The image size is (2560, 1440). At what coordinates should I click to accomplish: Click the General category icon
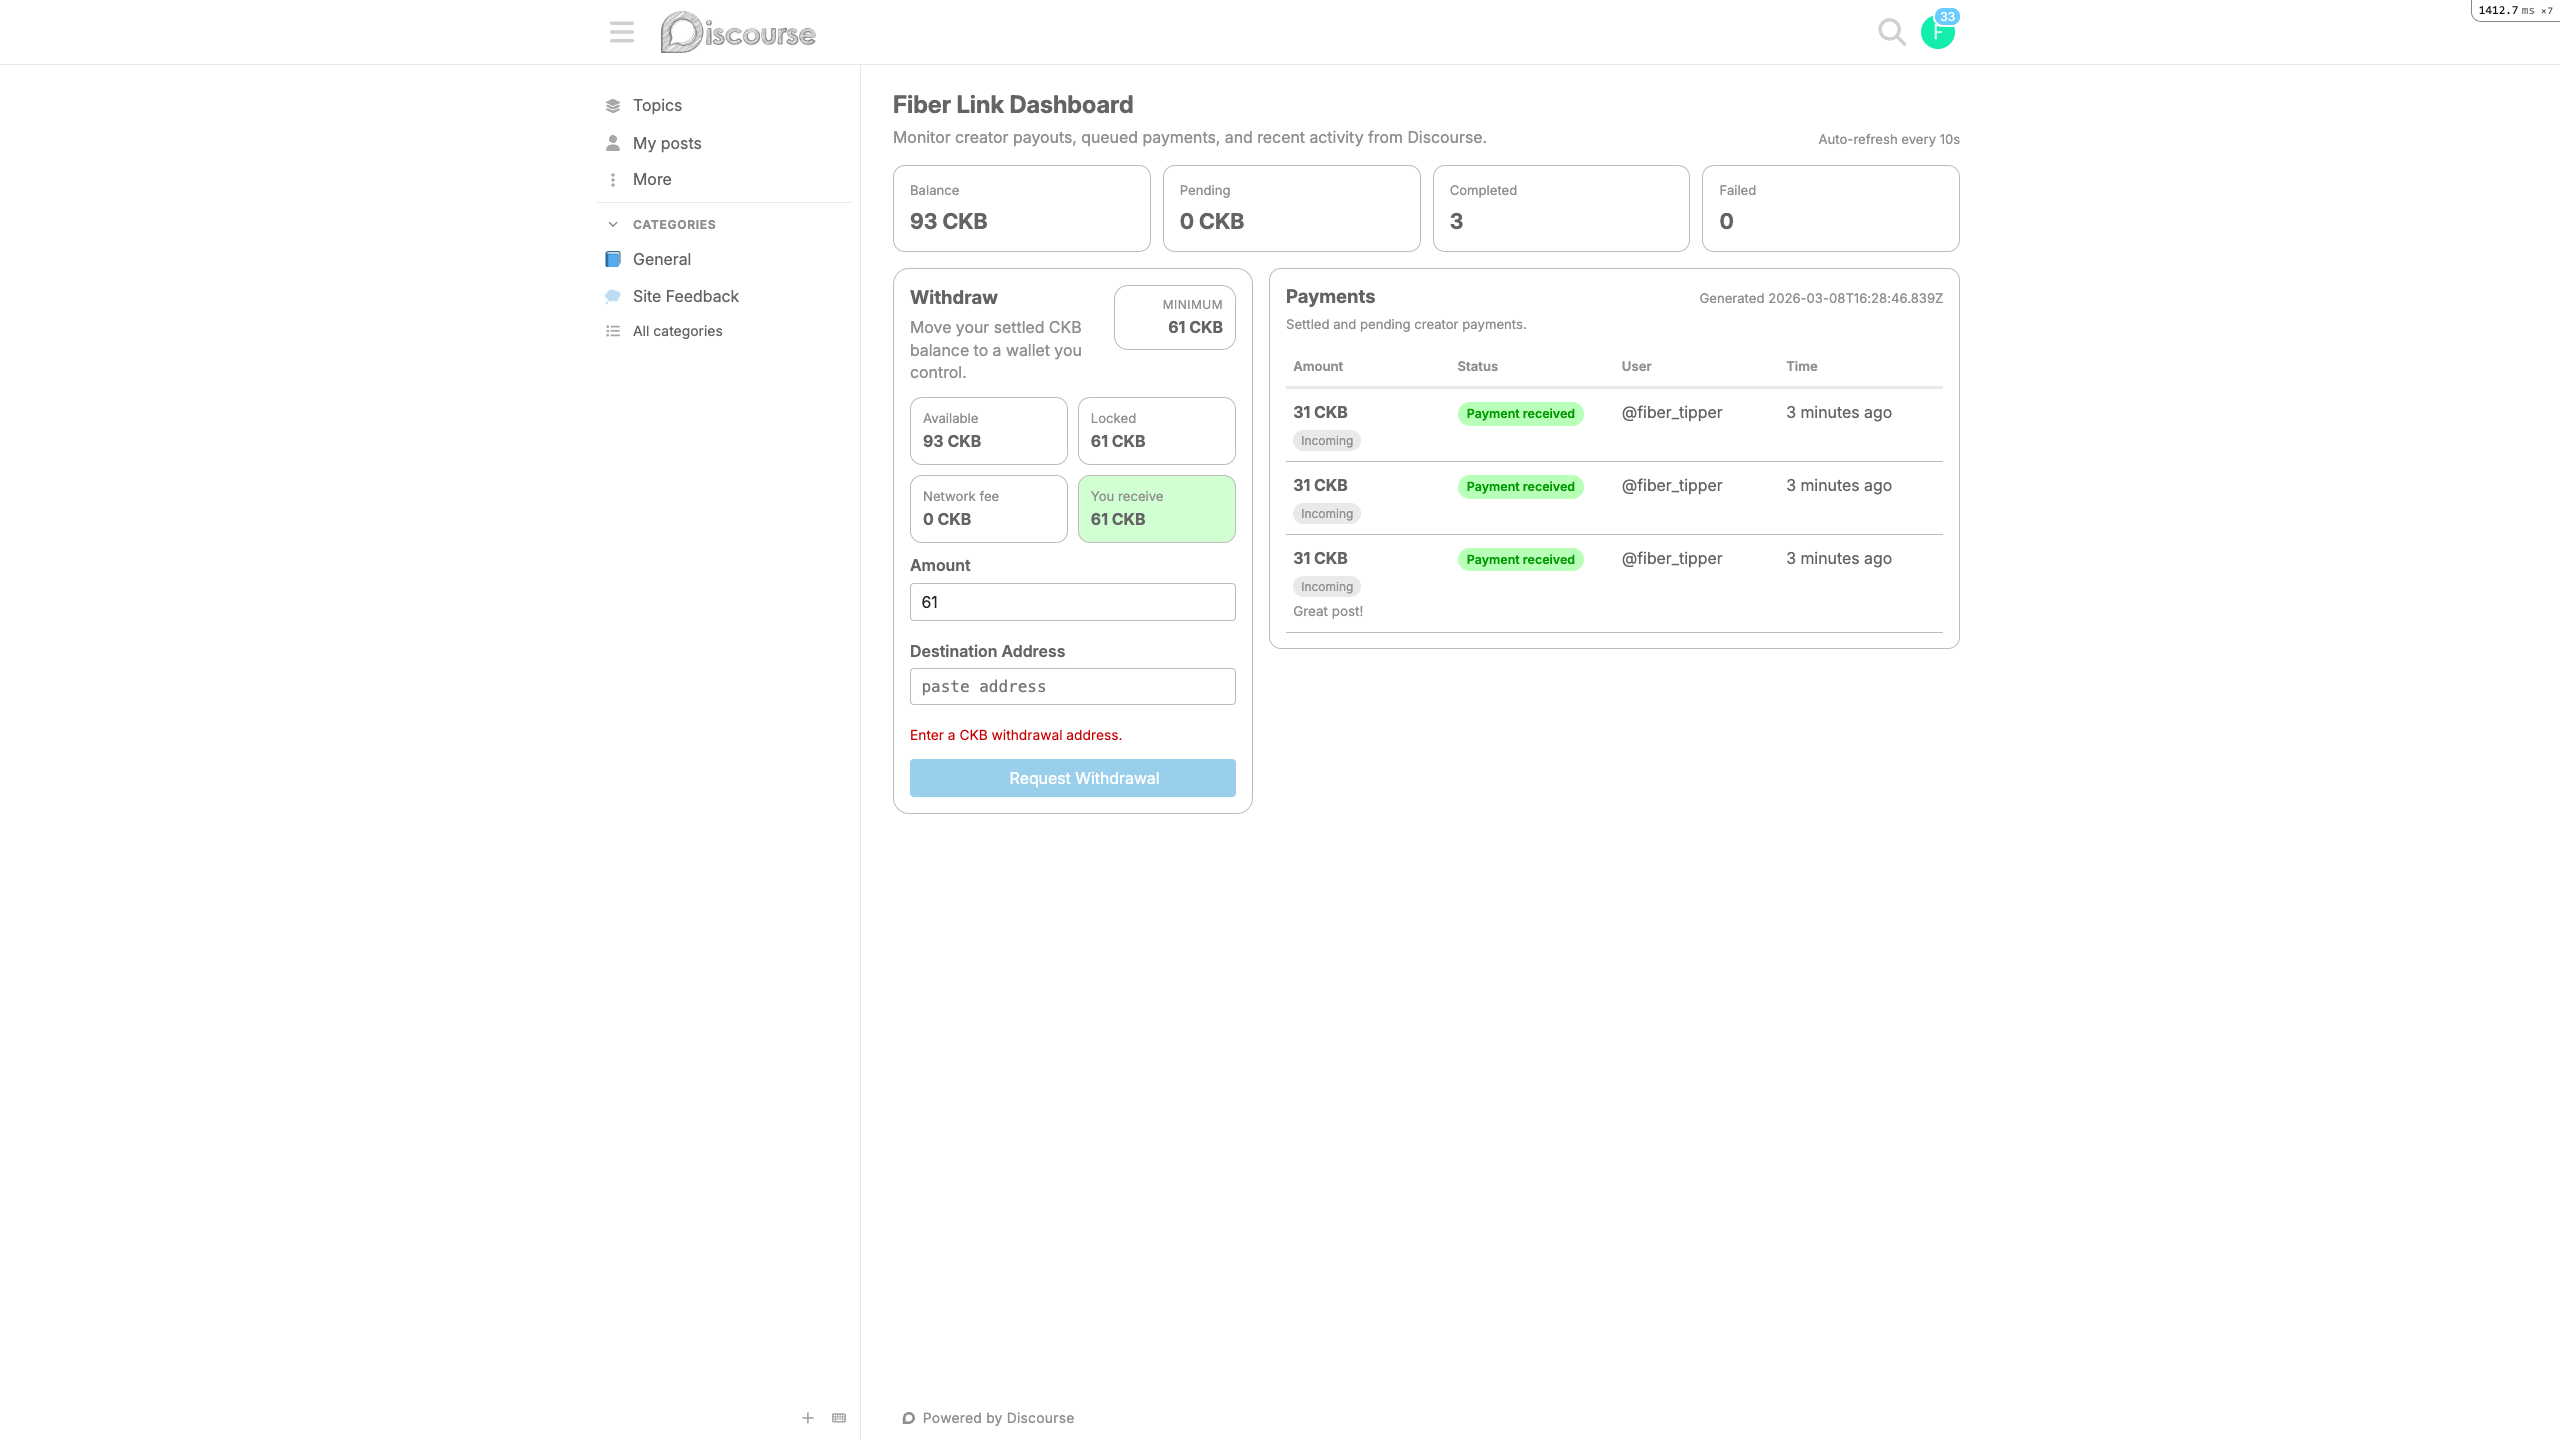click(613, 259)
